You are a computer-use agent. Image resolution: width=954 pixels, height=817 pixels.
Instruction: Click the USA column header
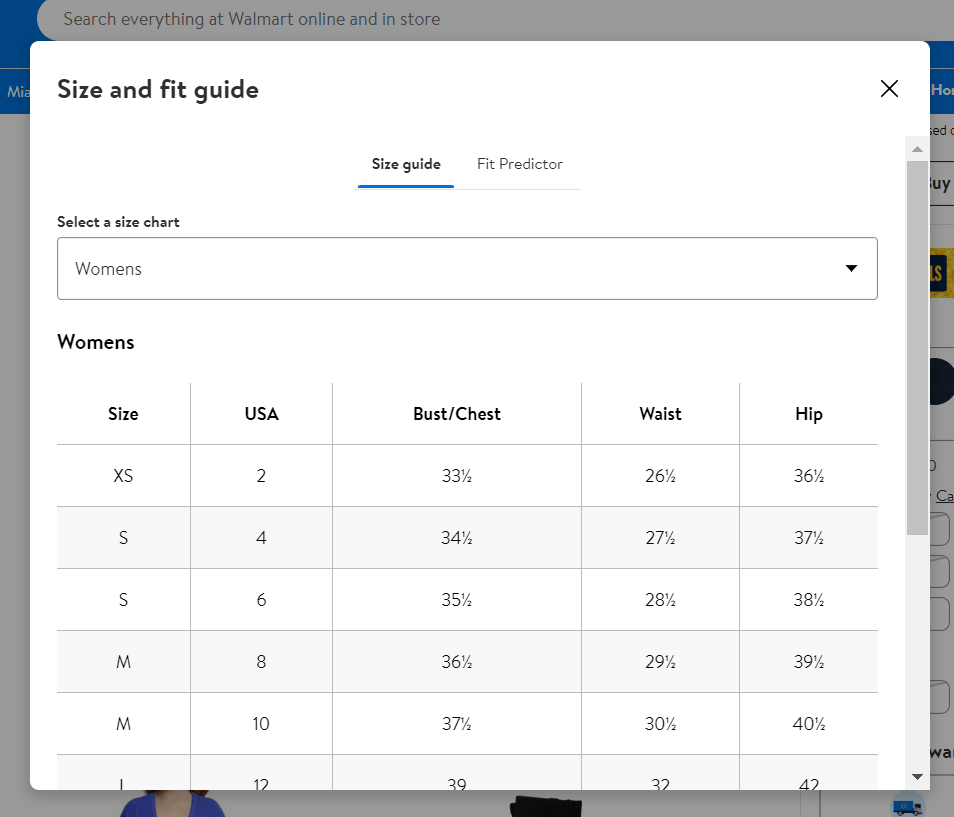coord(262,414)
